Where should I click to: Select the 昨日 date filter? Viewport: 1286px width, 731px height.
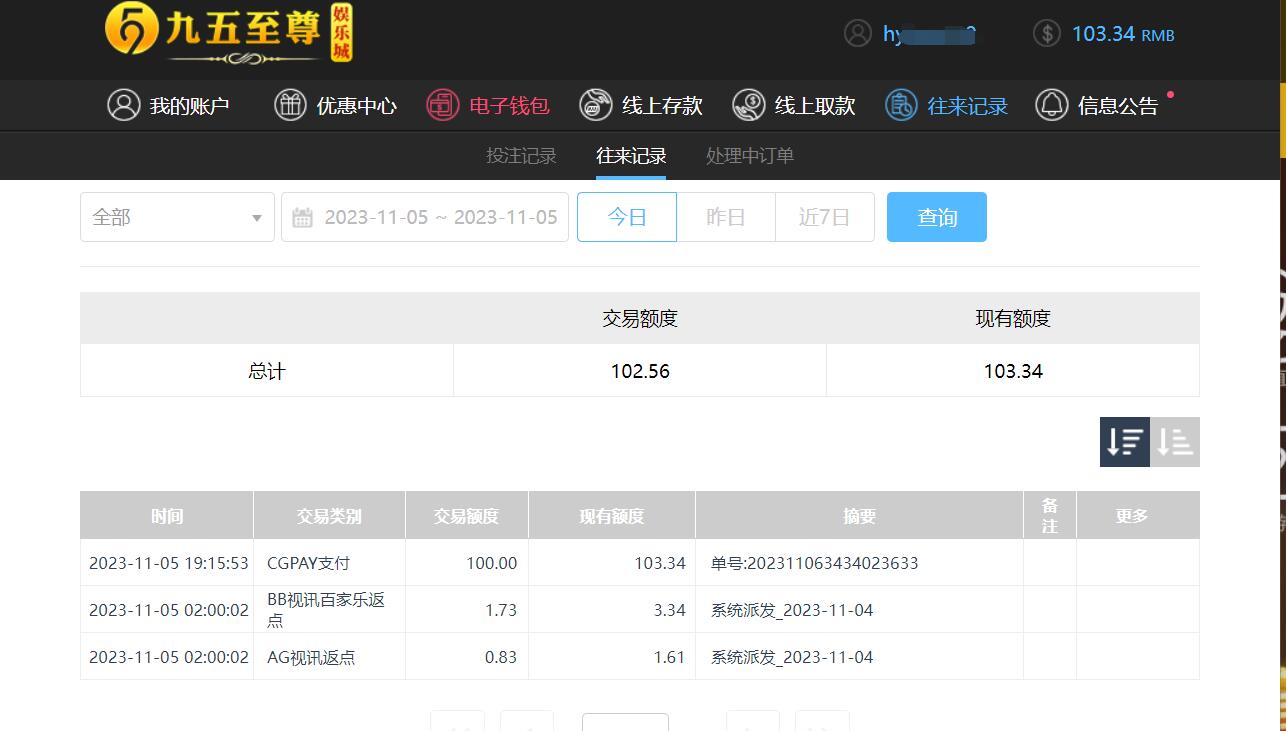coord(726,217)
